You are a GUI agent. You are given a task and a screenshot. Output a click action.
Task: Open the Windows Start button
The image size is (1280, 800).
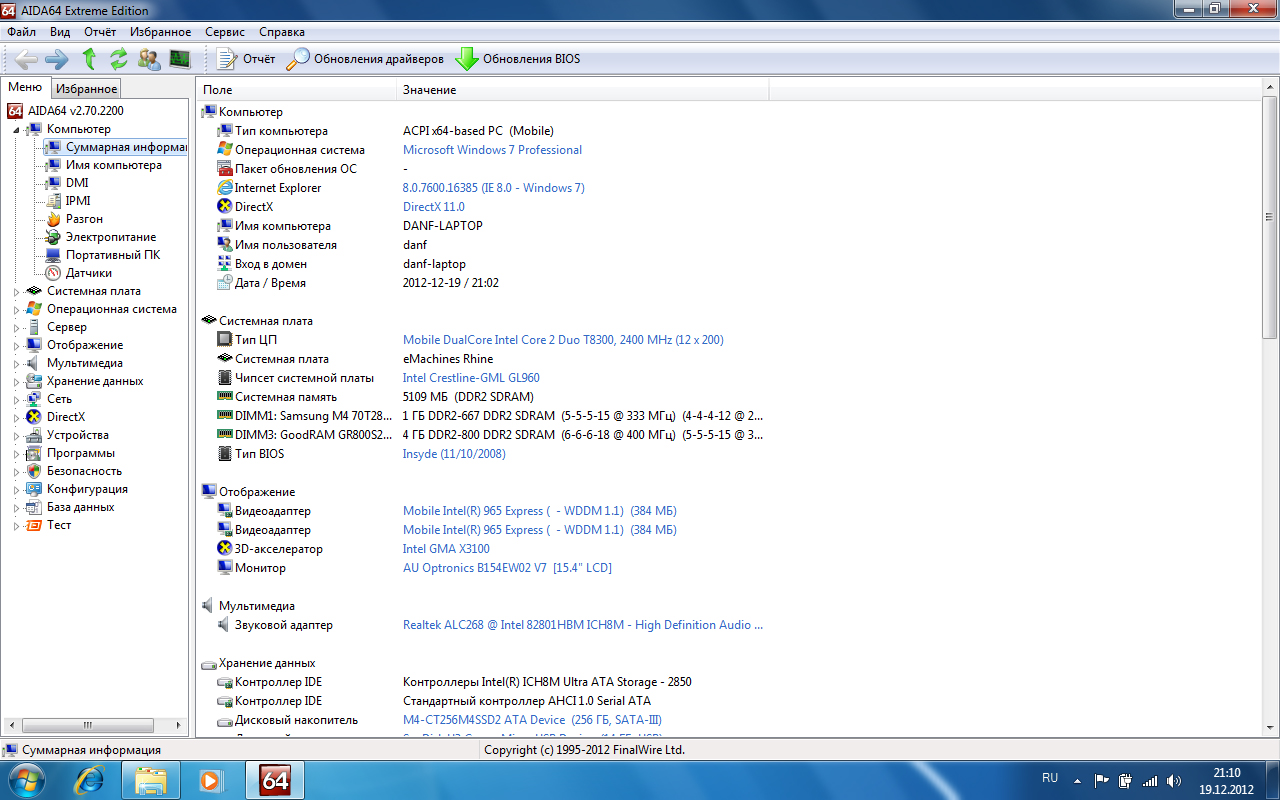pos(24,779)
